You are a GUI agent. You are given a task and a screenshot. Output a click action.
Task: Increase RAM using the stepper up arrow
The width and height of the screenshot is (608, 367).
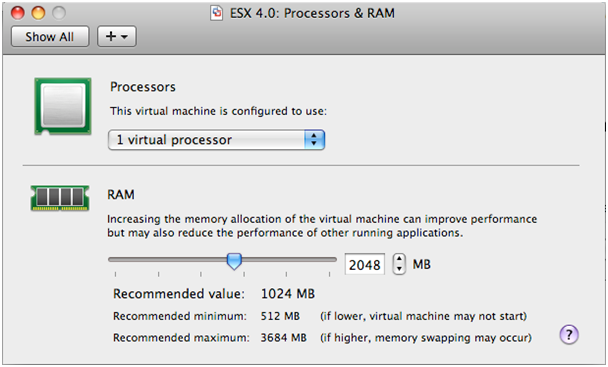399,259
